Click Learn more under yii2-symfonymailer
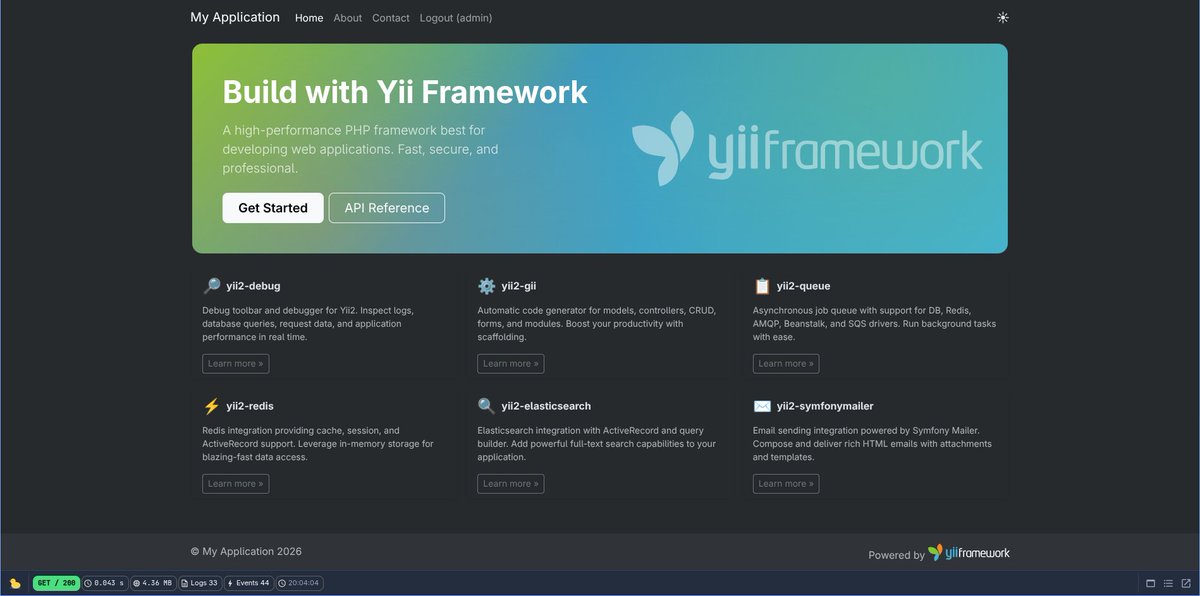The width and height of the screenshot is (1200, 596). 786,484
